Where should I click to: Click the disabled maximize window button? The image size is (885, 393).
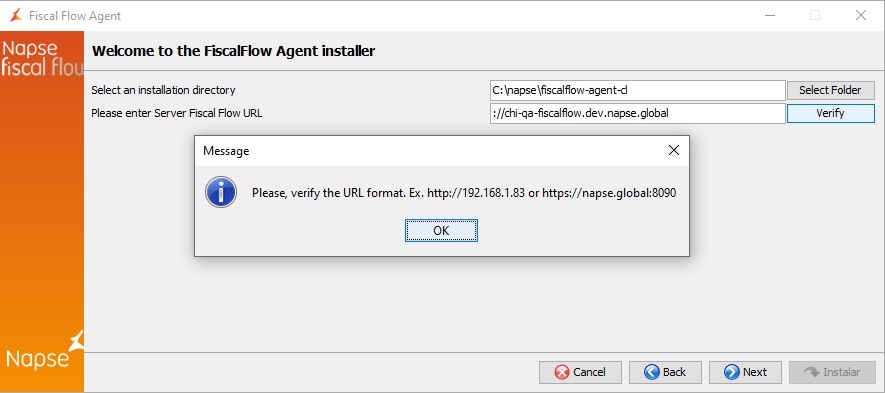[x=815, y=16]
